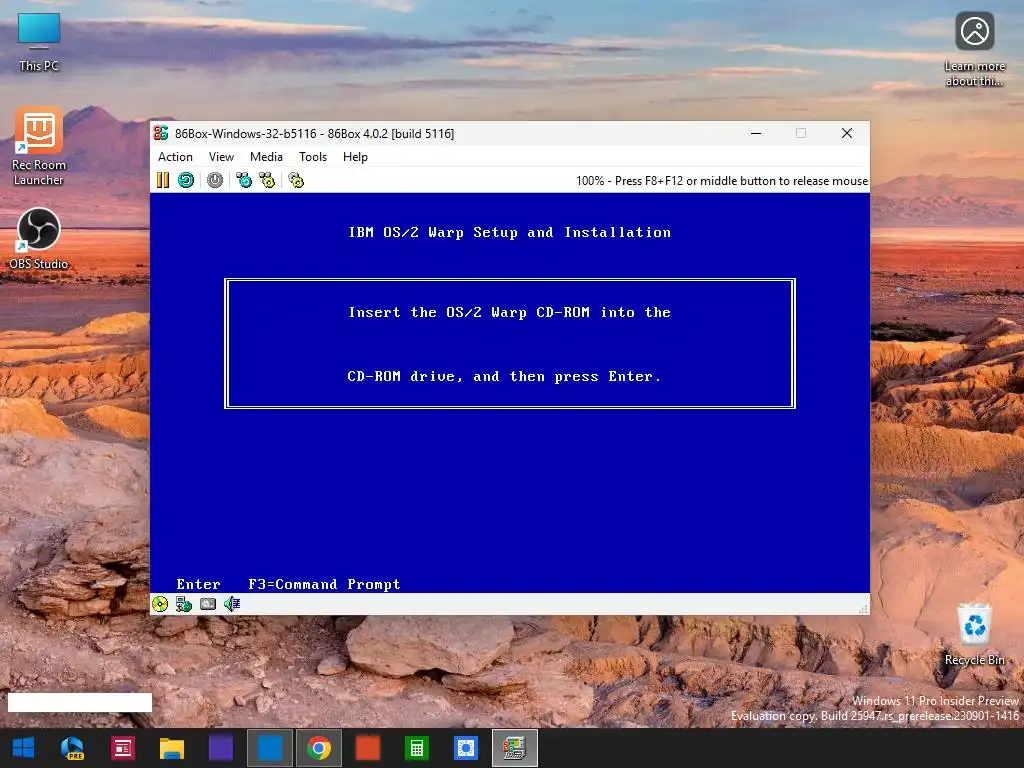Open Microsoft Edge PRE in the taskbar
The height and width of the screenshot is (768, 1024).
click(x=72, y=748)
